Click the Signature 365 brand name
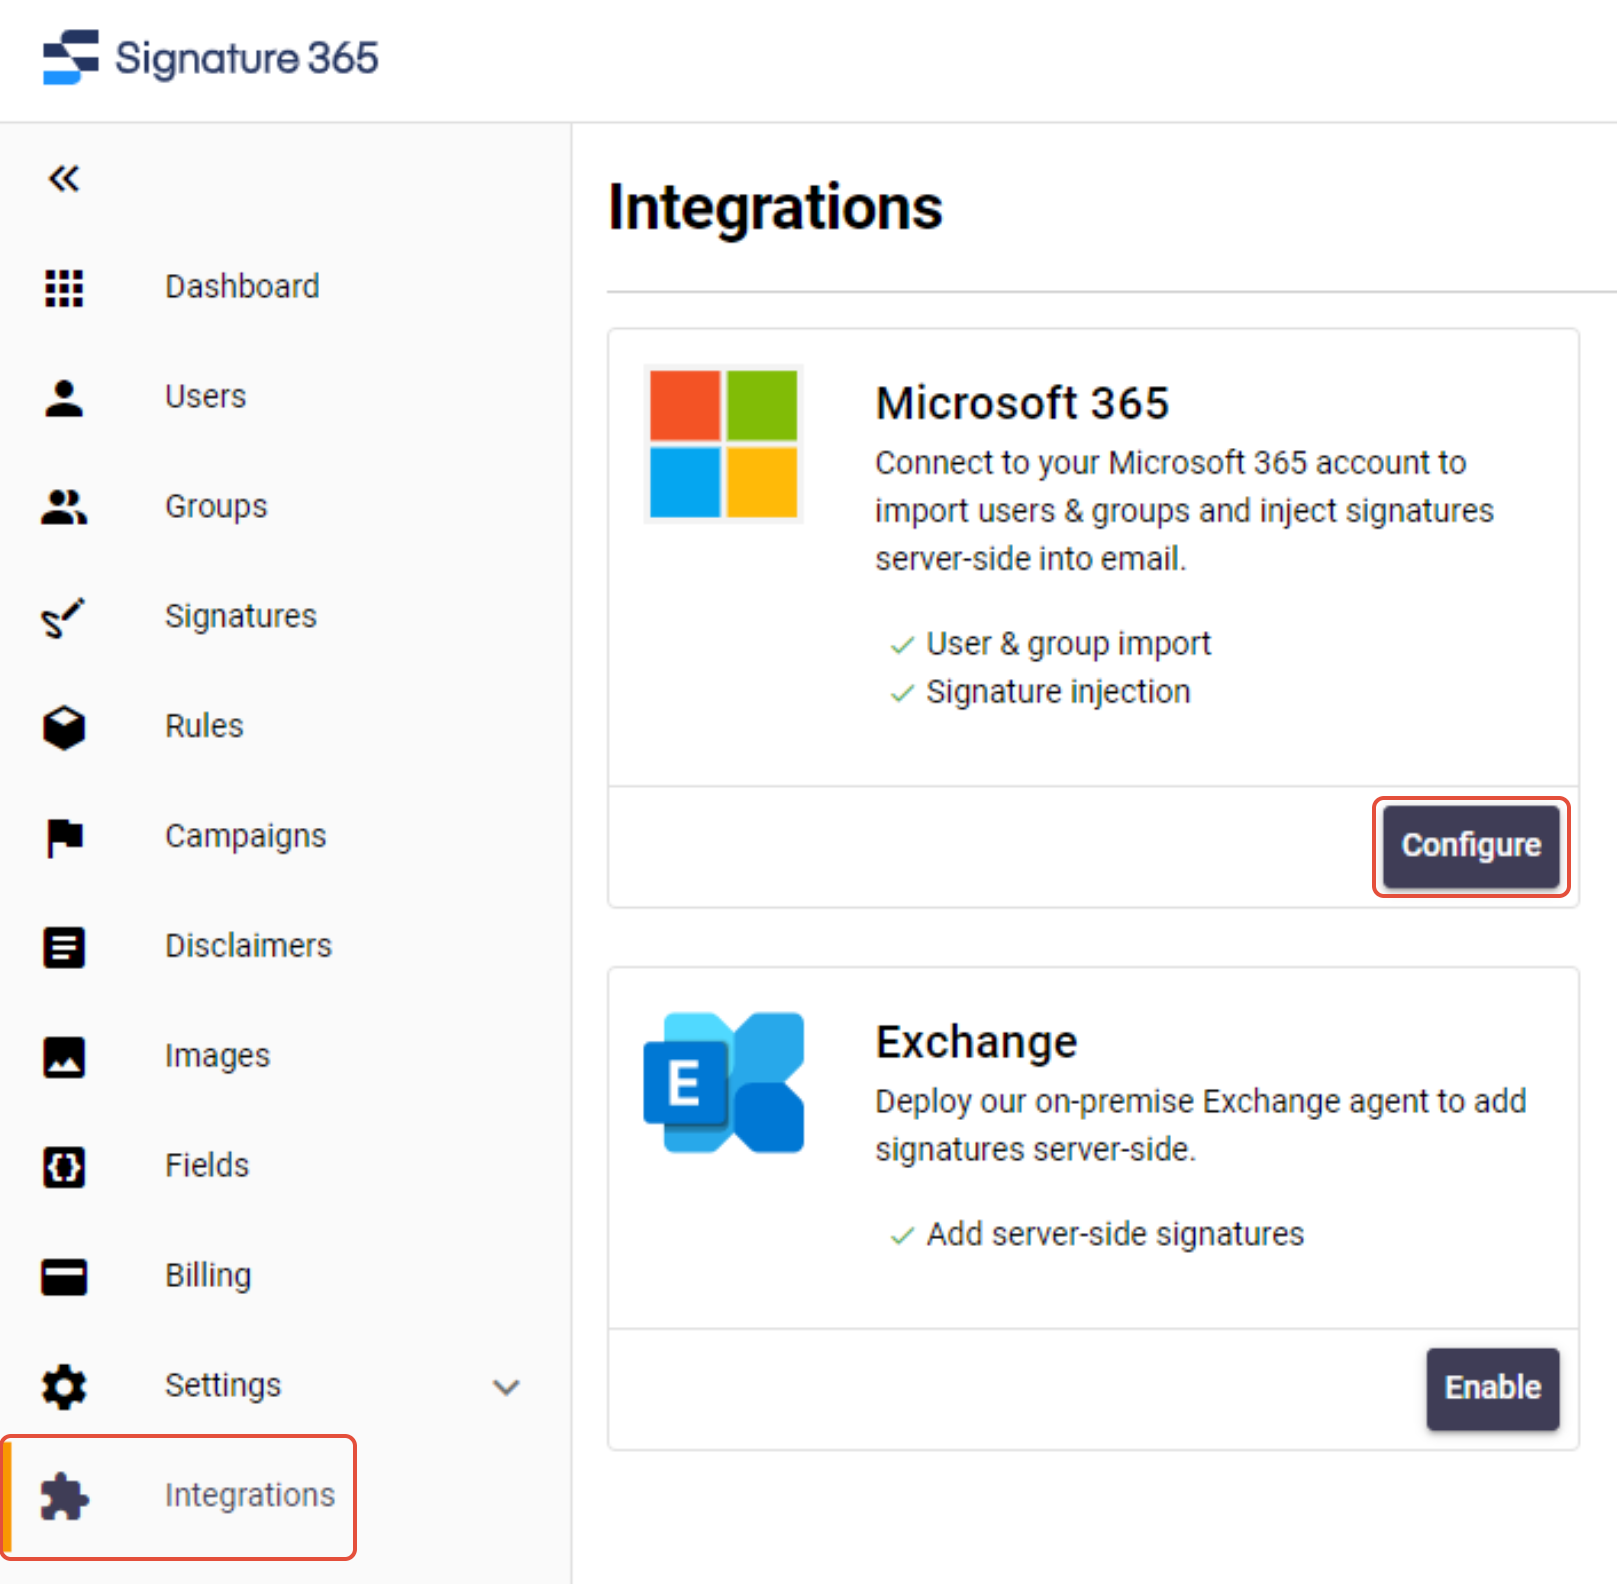This screenshot has width=1617, height=1584. [247, 58]
